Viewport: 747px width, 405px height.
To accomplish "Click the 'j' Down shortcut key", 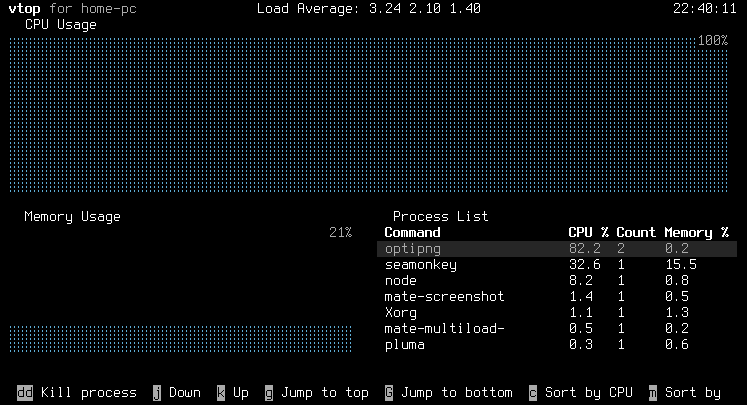I will [157, 393].
